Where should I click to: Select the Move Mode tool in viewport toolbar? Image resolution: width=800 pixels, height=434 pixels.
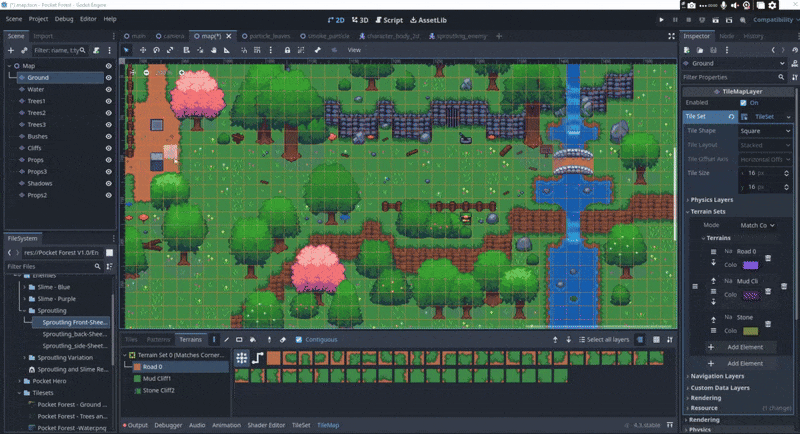(143, 49)
